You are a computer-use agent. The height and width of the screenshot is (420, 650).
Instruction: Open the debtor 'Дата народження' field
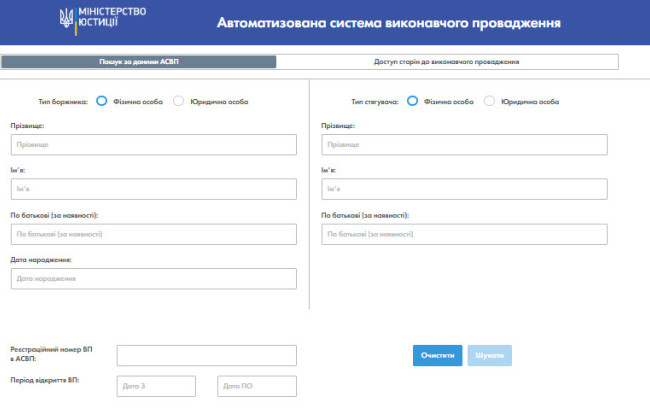click(x=154, y=278)
